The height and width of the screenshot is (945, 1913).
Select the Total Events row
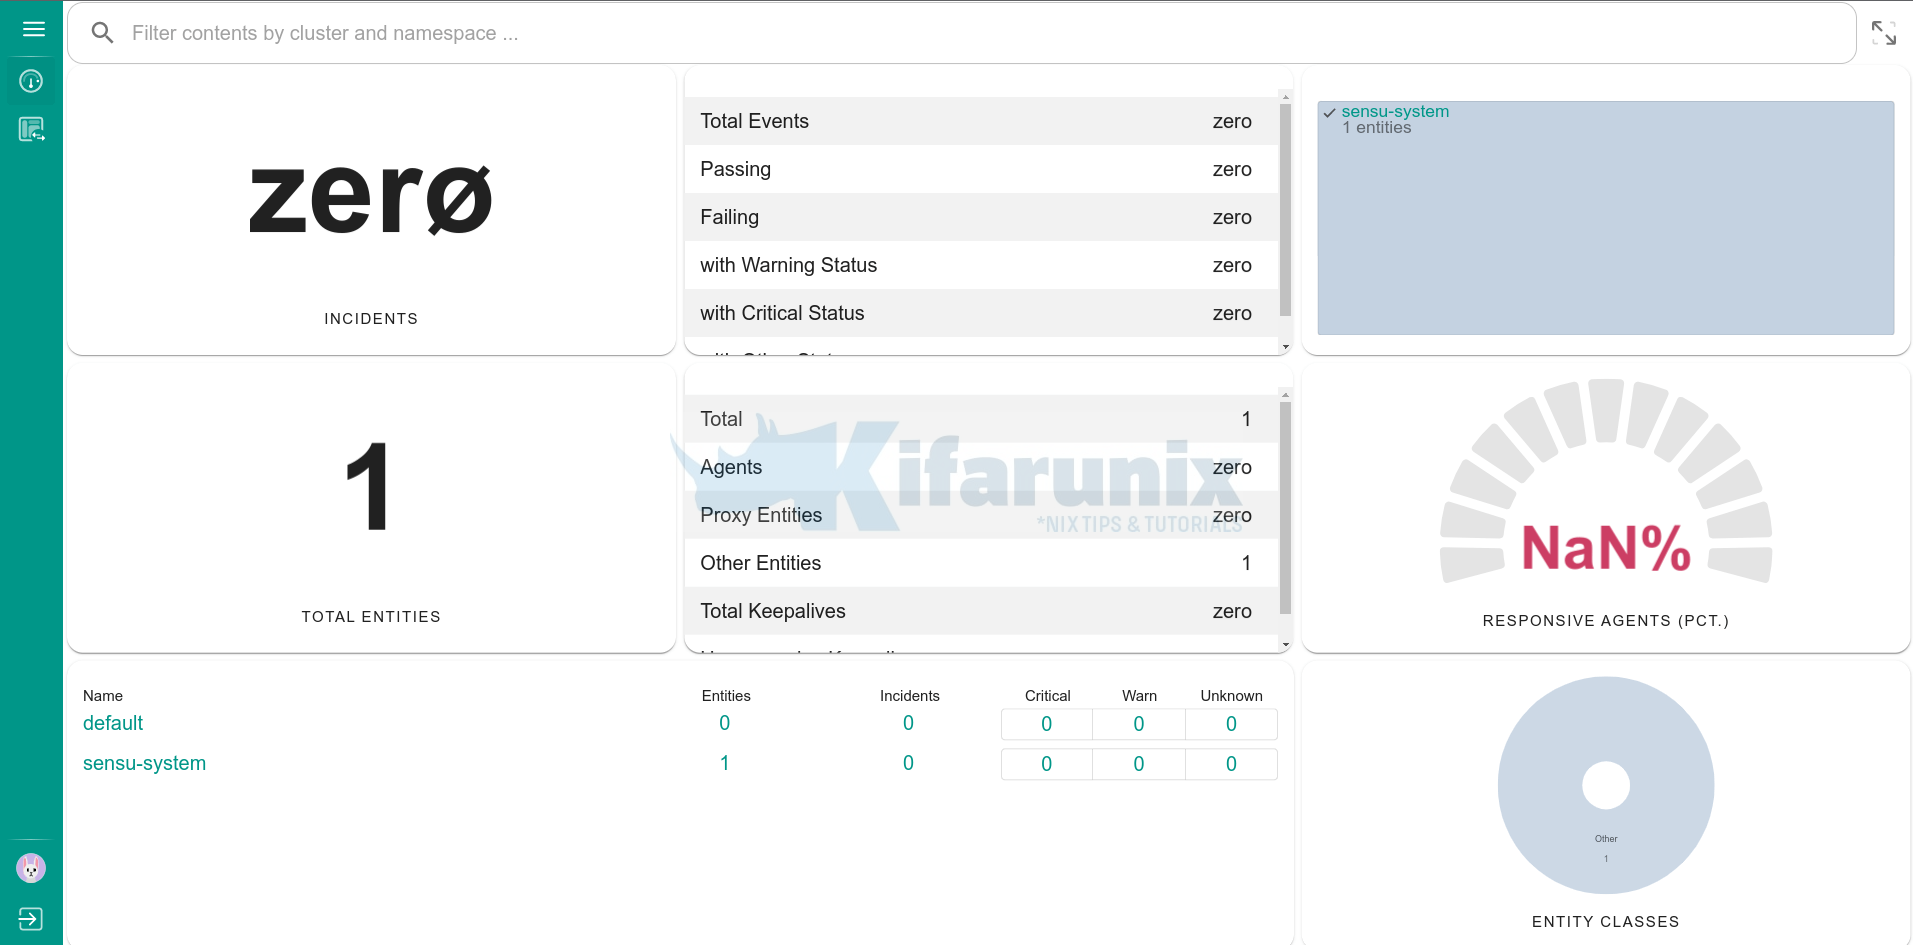(981, 121)
